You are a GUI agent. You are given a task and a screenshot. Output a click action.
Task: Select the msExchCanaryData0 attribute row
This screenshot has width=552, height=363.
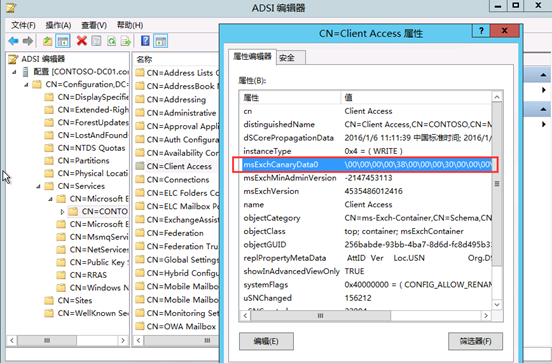point(365,164)
